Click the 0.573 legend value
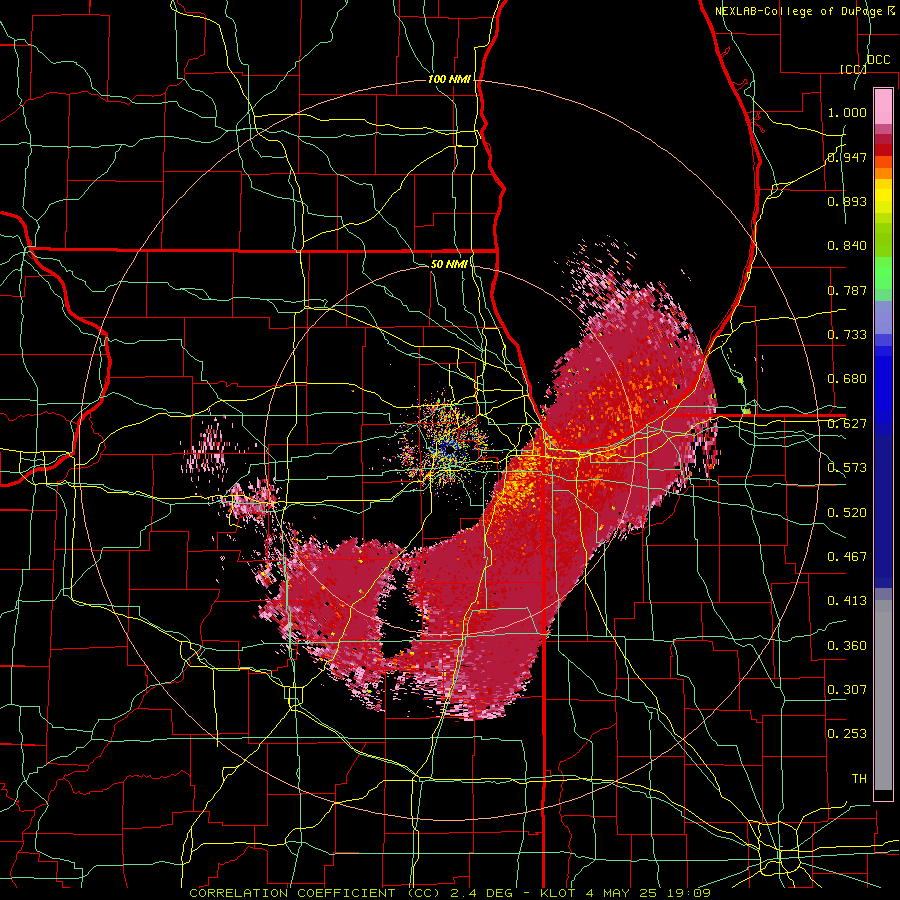900x900 pixels. click(x=847, y=468)
